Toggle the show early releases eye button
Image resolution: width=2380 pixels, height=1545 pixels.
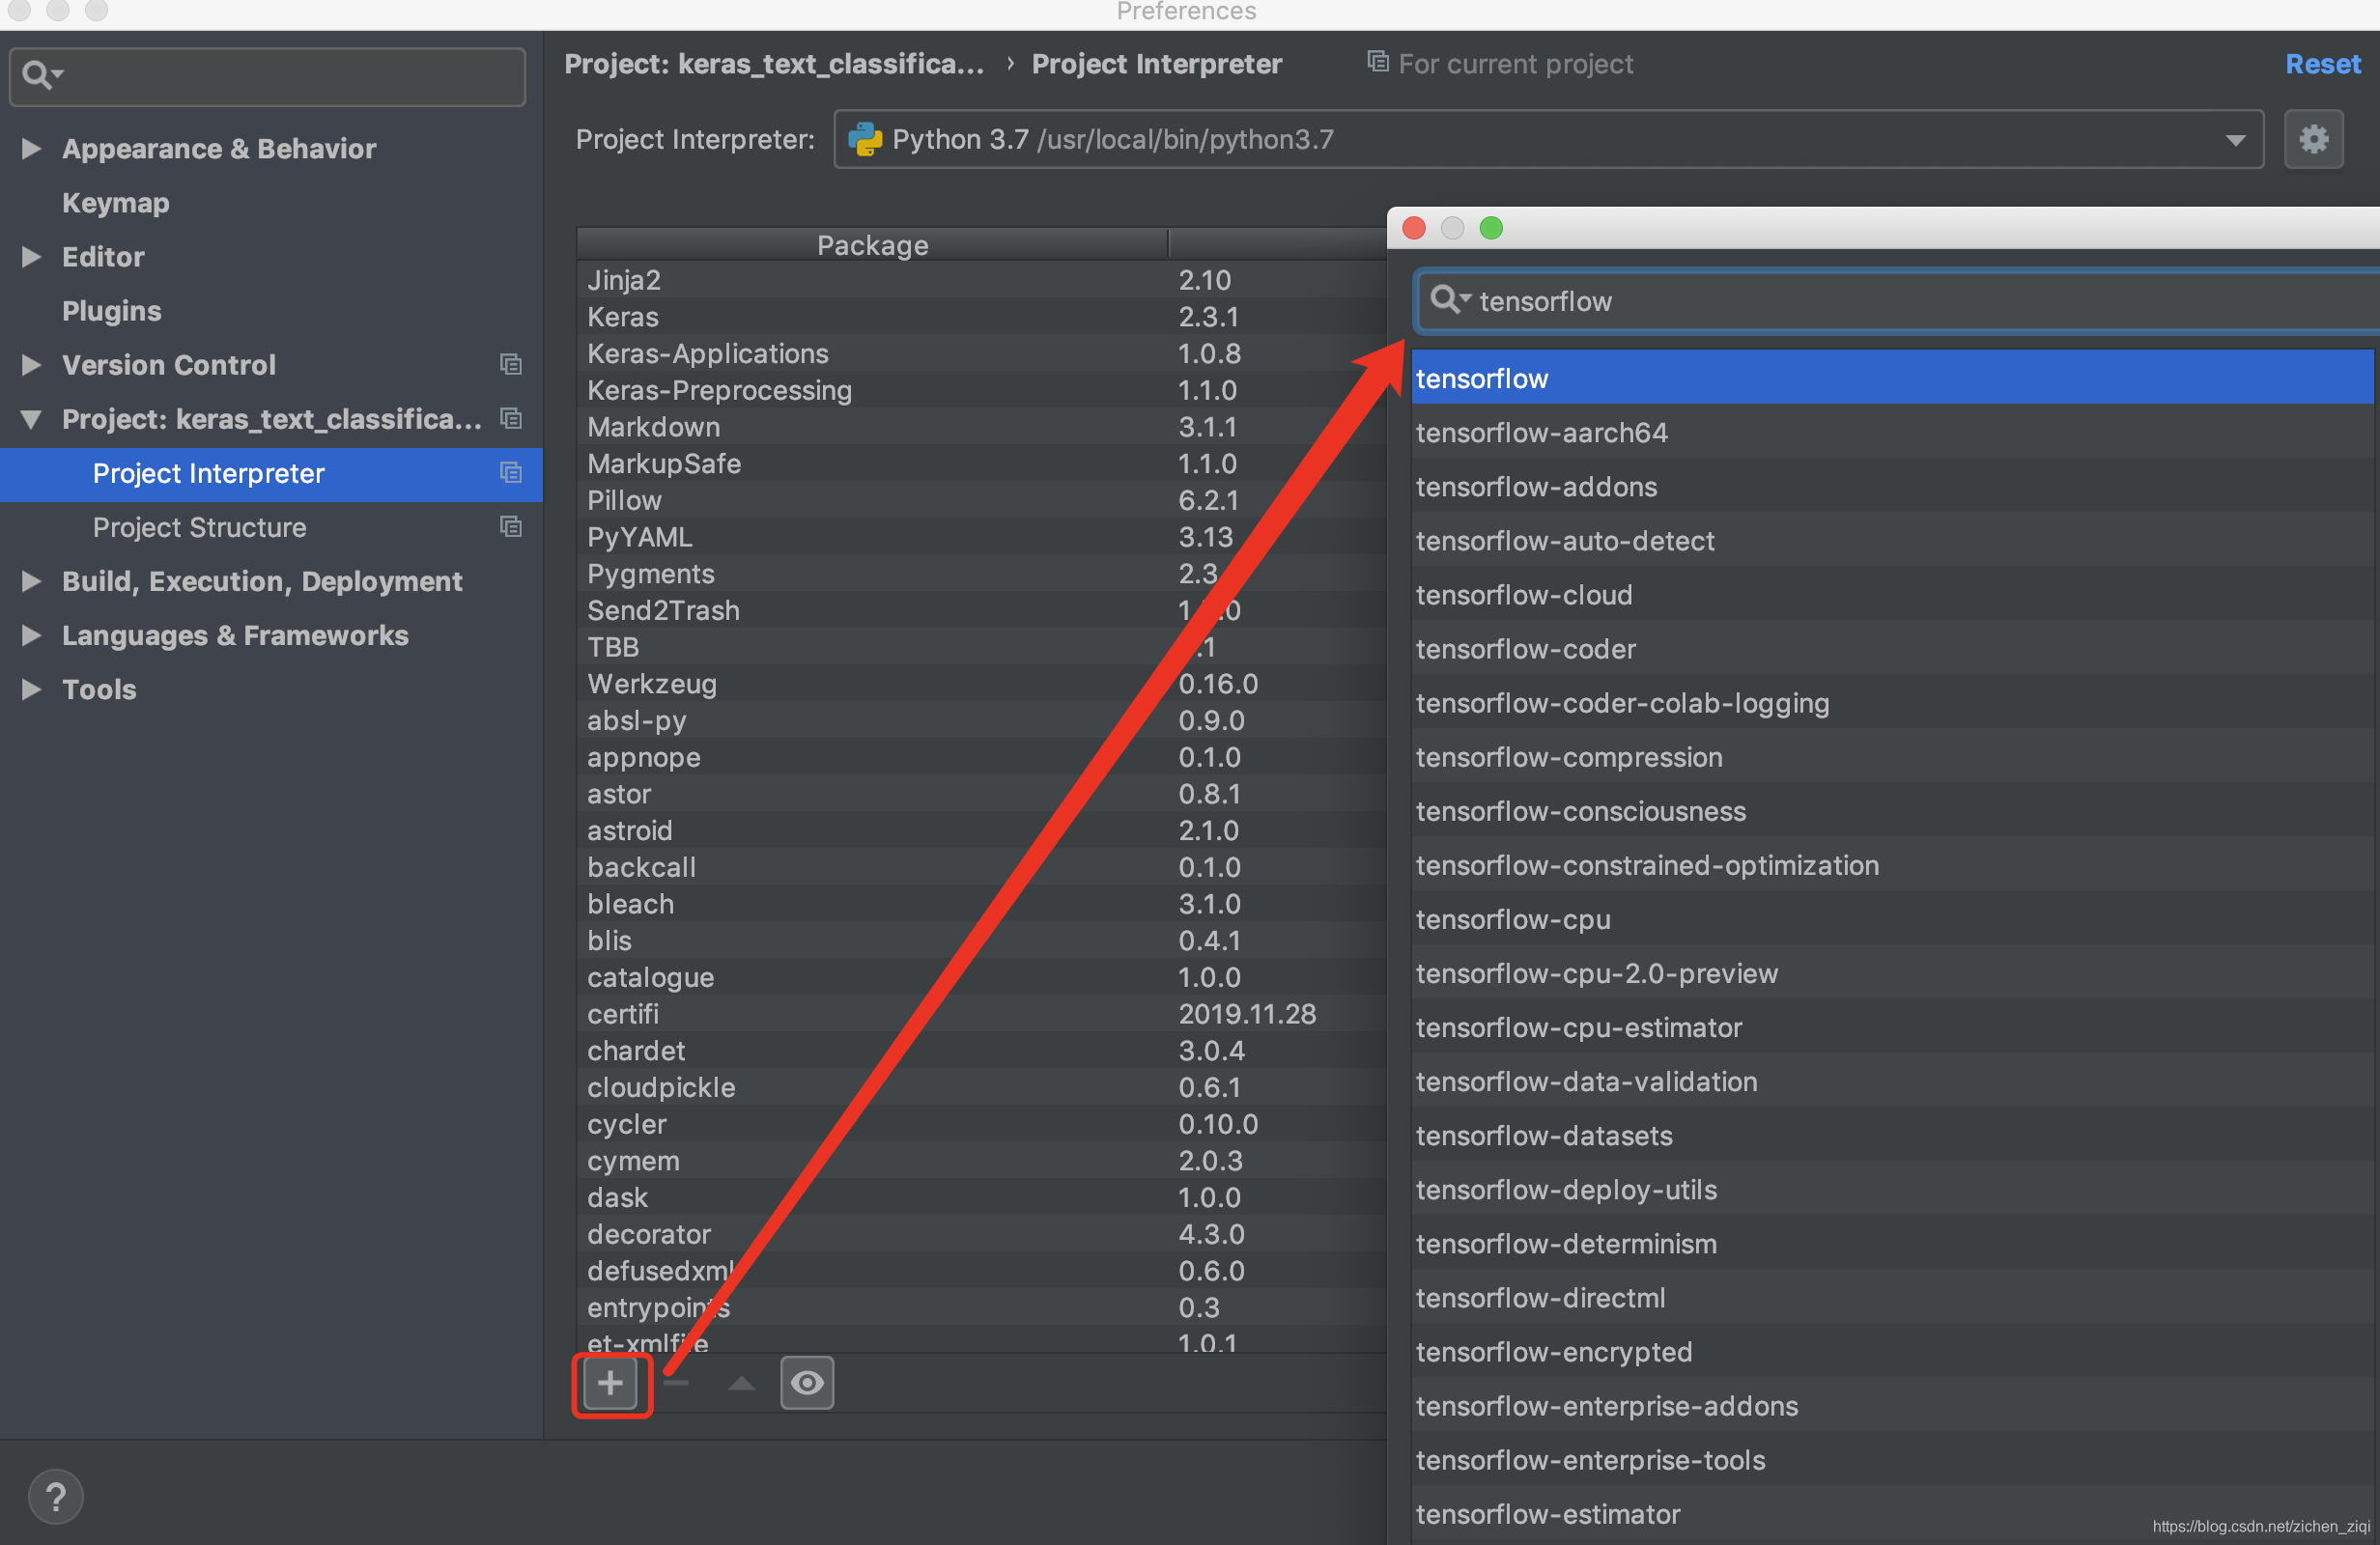click(807, 1383)
